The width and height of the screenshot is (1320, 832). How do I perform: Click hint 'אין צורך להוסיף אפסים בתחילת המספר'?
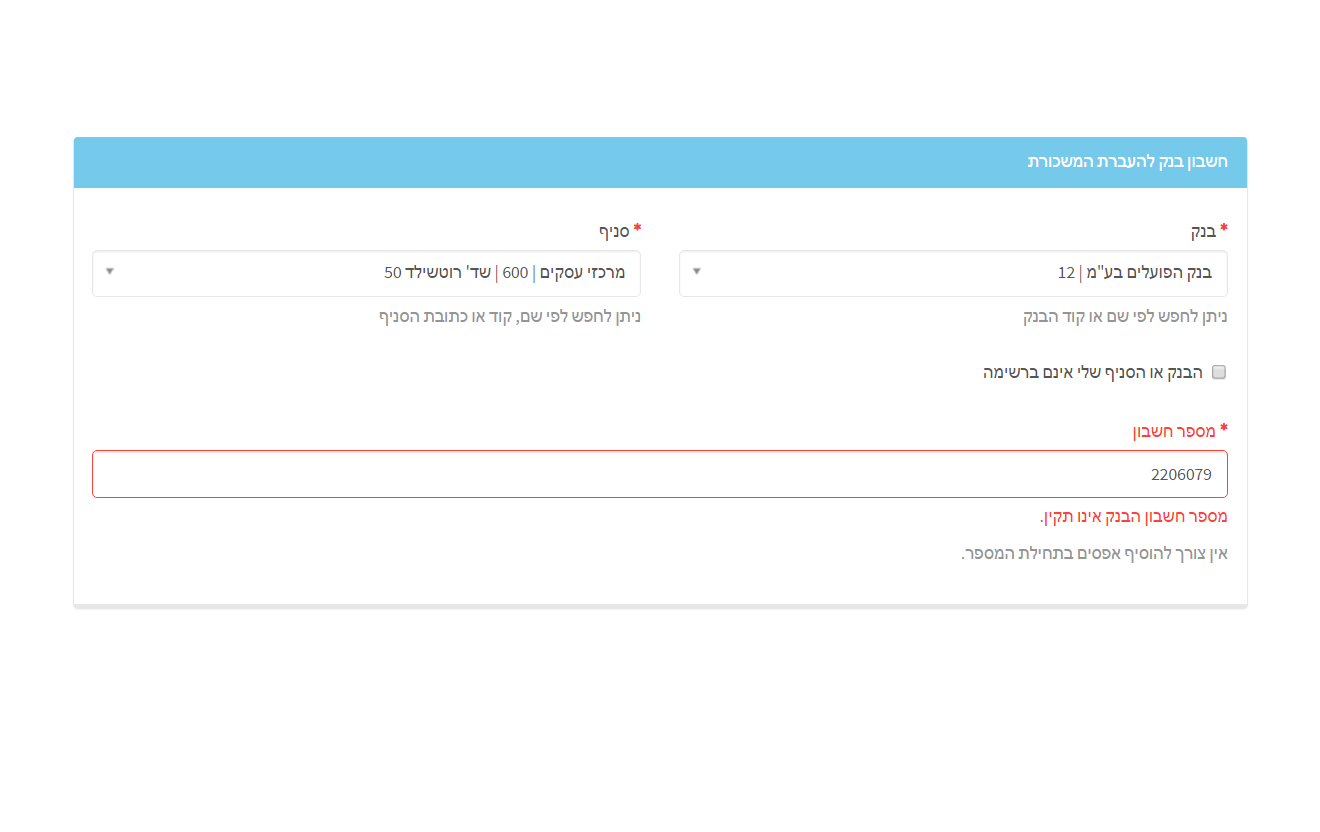click(x=1094, y=554)
